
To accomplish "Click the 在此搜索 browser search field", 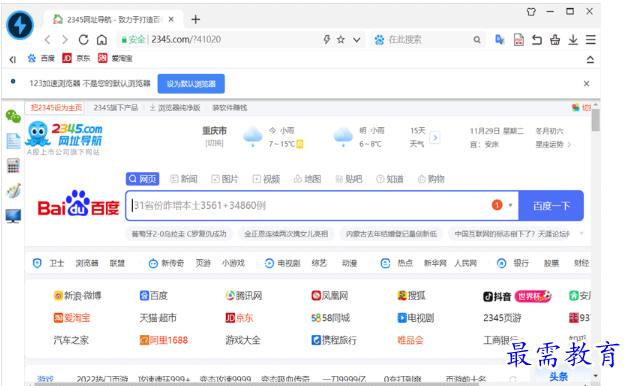I will [x=429, y=40].
